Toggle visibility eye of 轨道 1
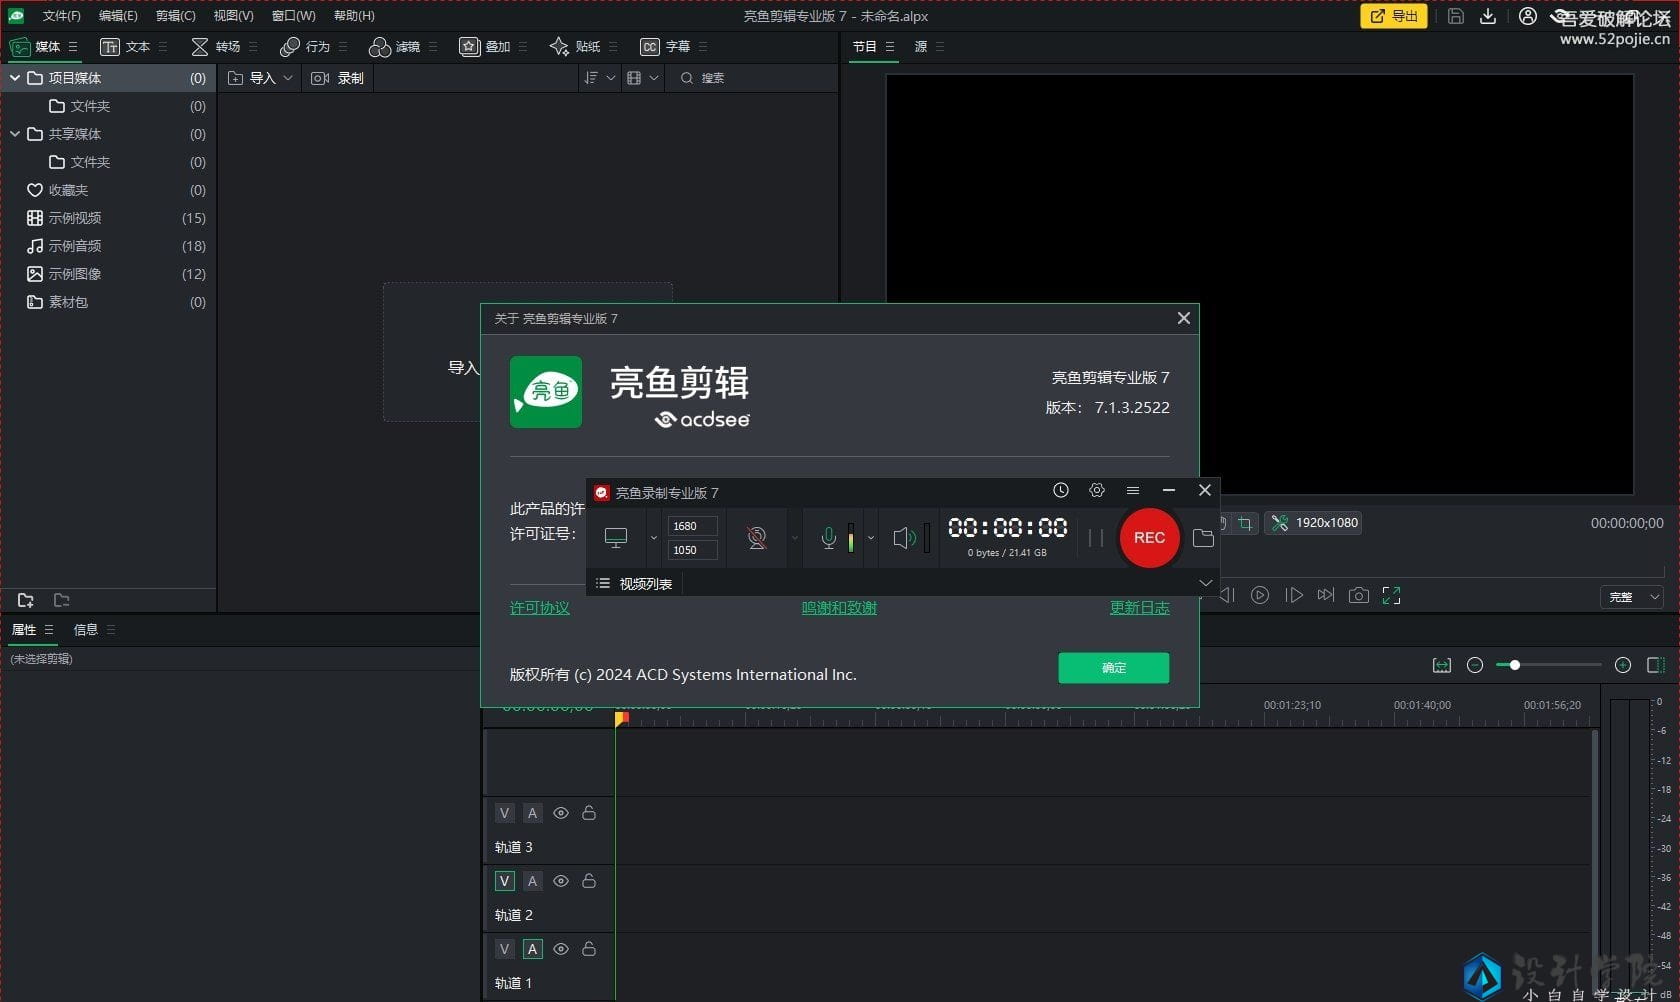Viewport: 1680px width, 1002px height. (x=561, y=949)
